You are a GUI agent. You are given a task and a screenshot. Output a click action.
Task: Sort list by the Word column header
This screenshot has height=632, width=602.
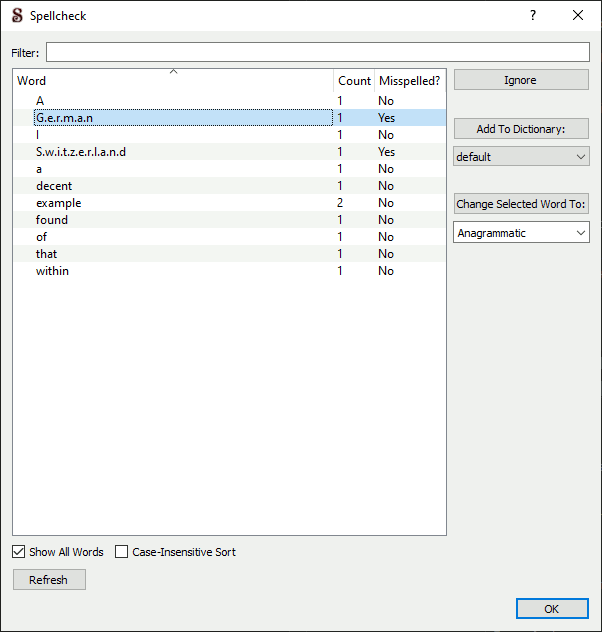pyautogui.click(x=172, y=81)
